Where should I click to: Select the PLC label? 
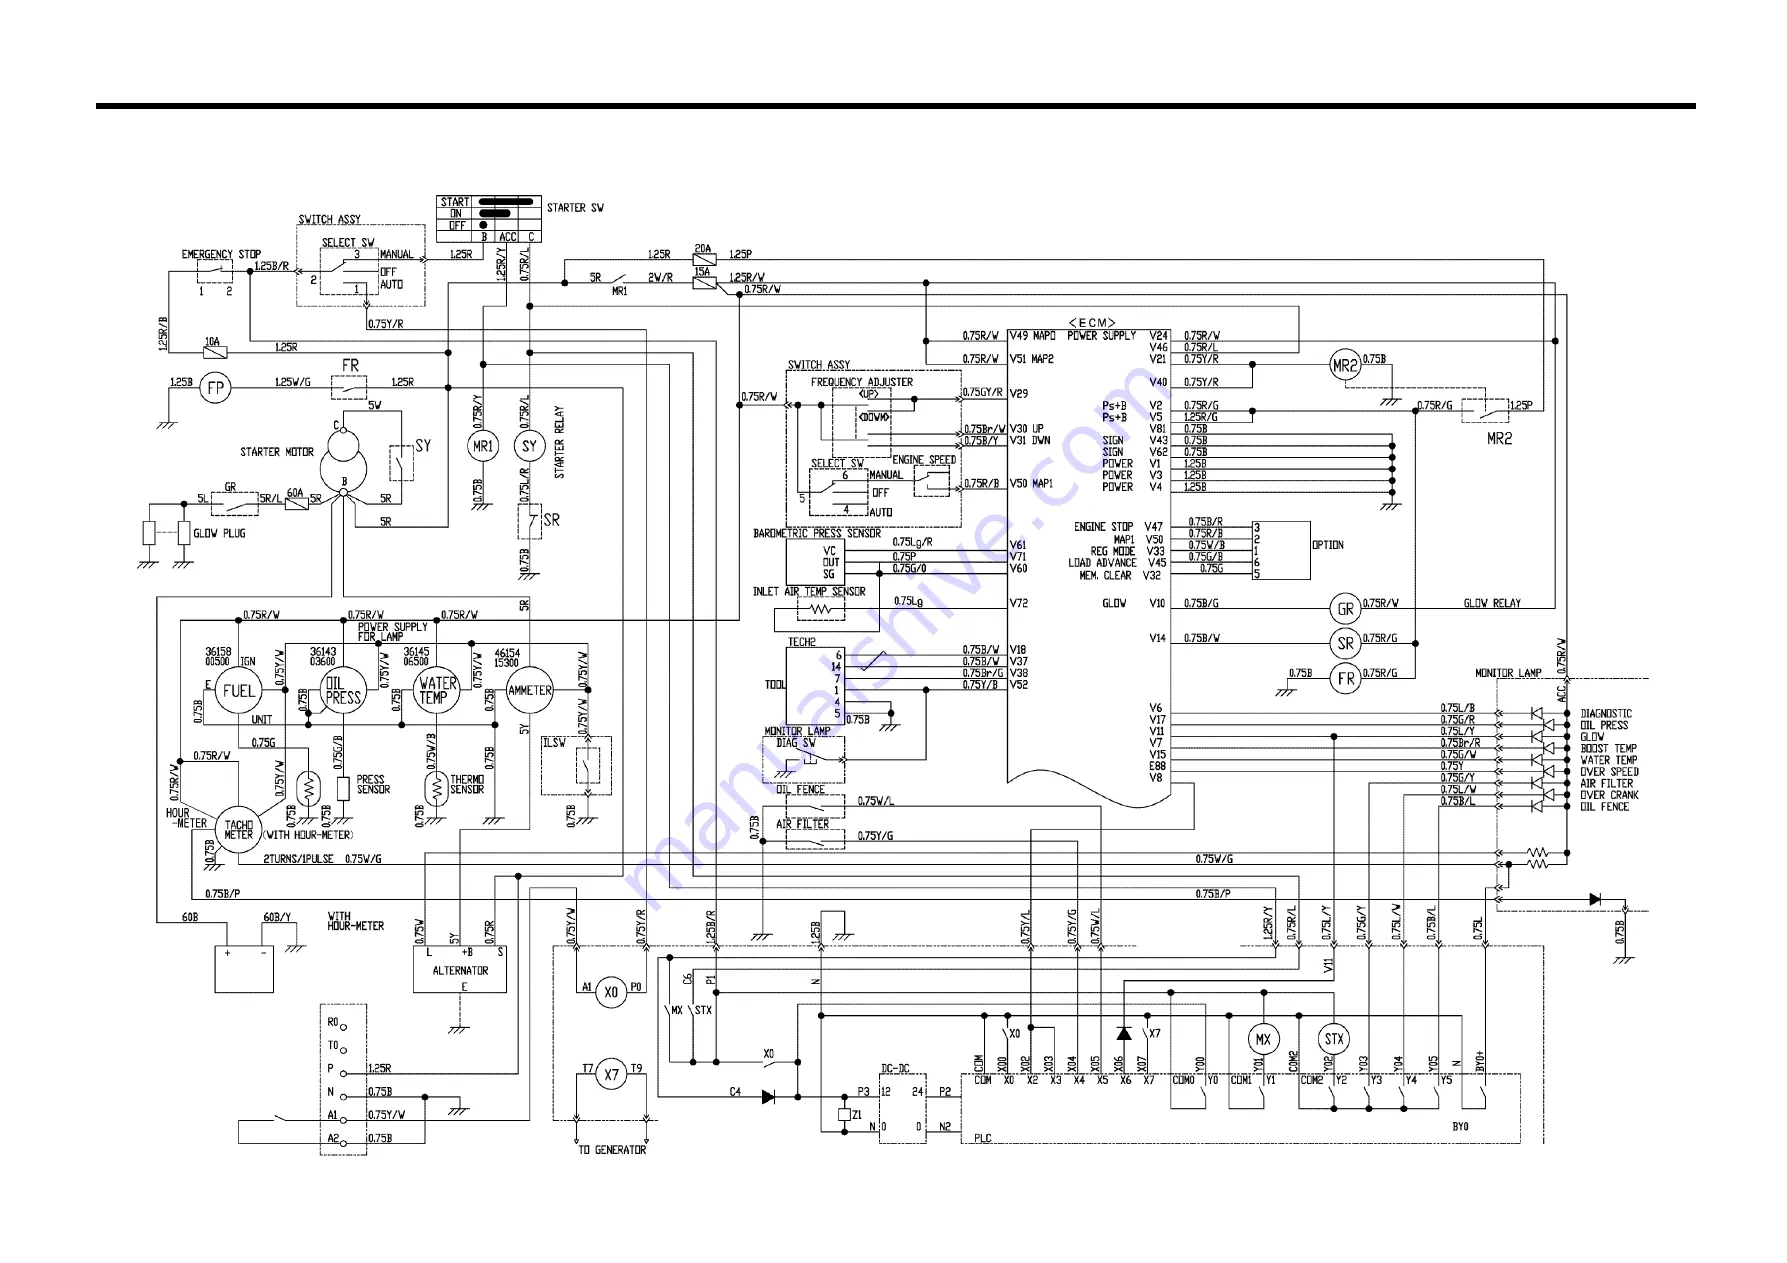(983, 1138)
